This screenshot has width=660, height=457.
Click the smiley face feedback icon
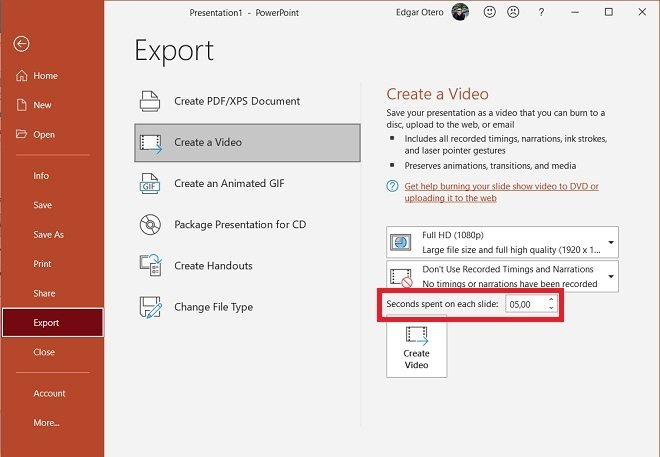(490, 12)
